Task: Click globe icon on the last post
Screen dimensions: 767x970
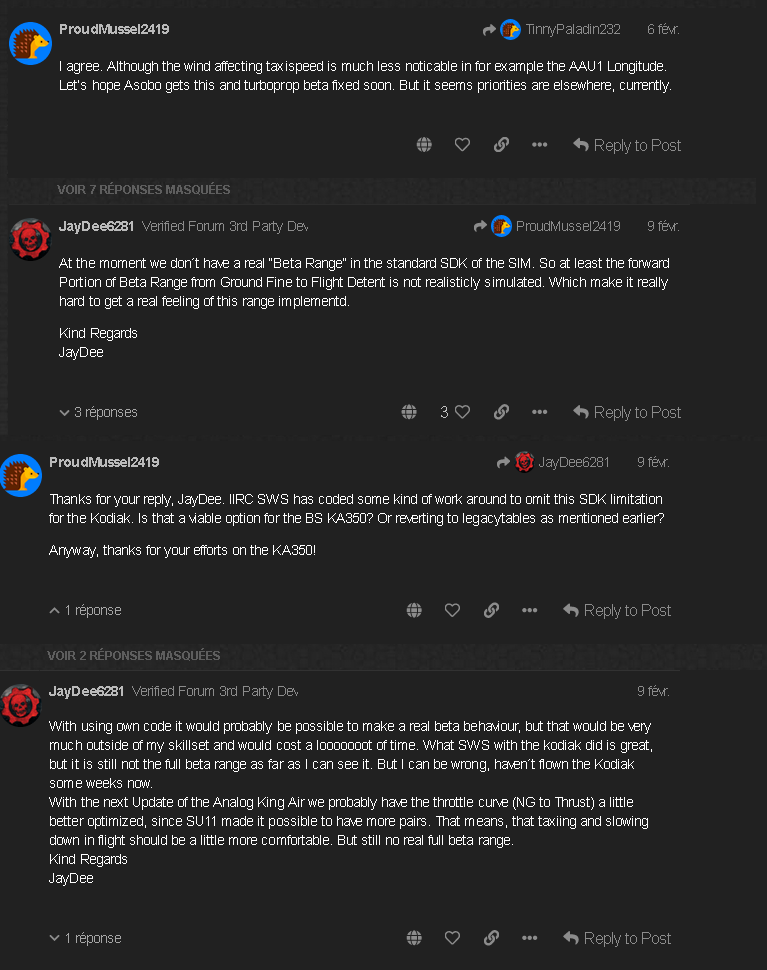Action: click(414, 938)
